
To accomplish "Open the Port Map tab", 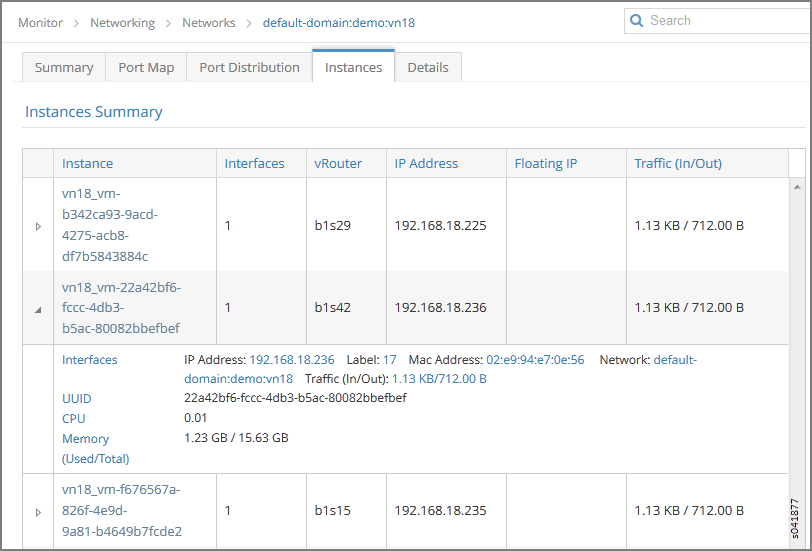I will (x=146, y=67).
